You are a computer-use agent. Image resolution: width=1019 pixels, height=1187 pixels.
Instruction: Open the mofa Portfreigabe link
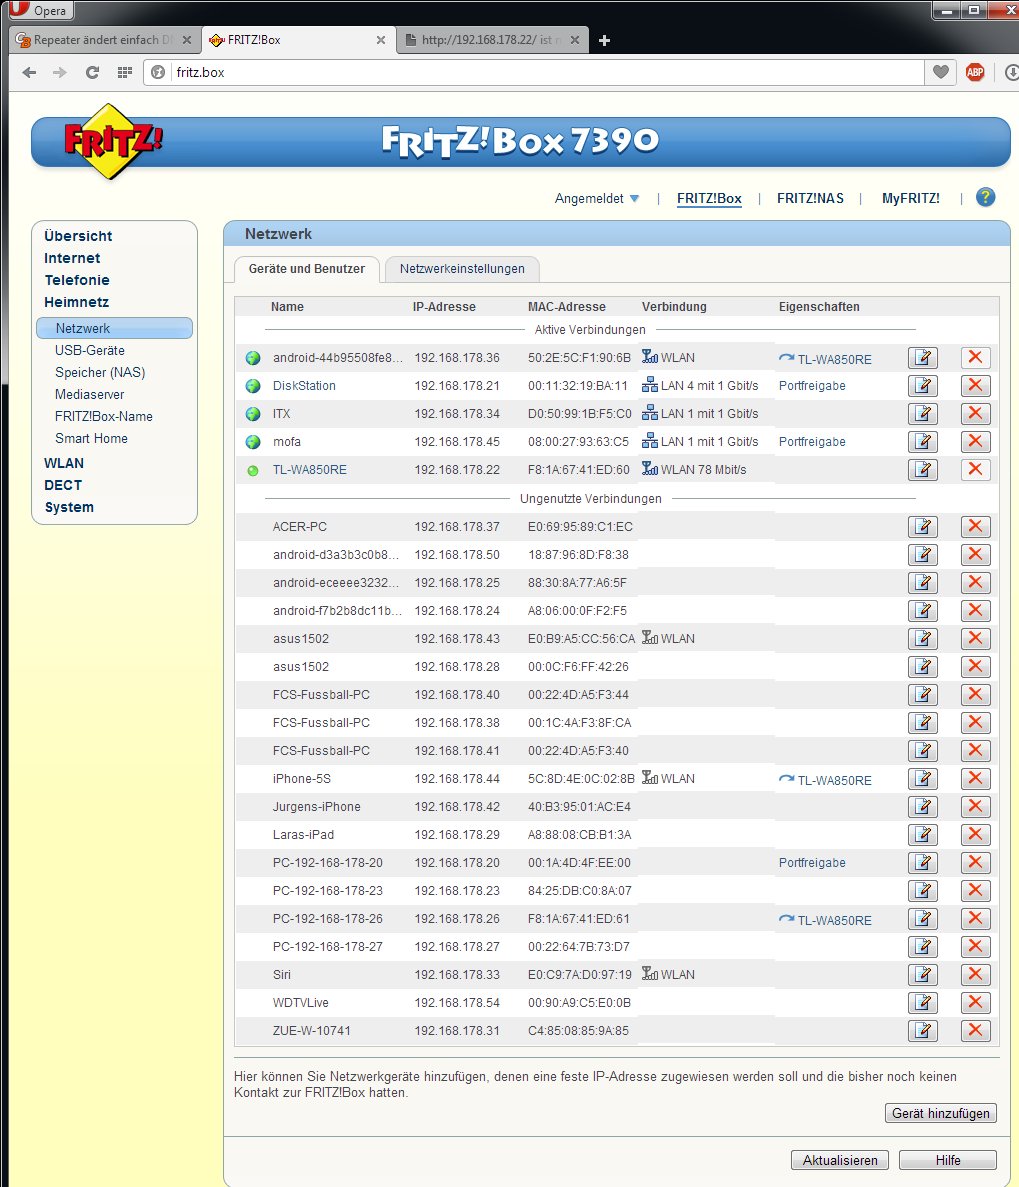pyautogui.click(x=812, y=442)
